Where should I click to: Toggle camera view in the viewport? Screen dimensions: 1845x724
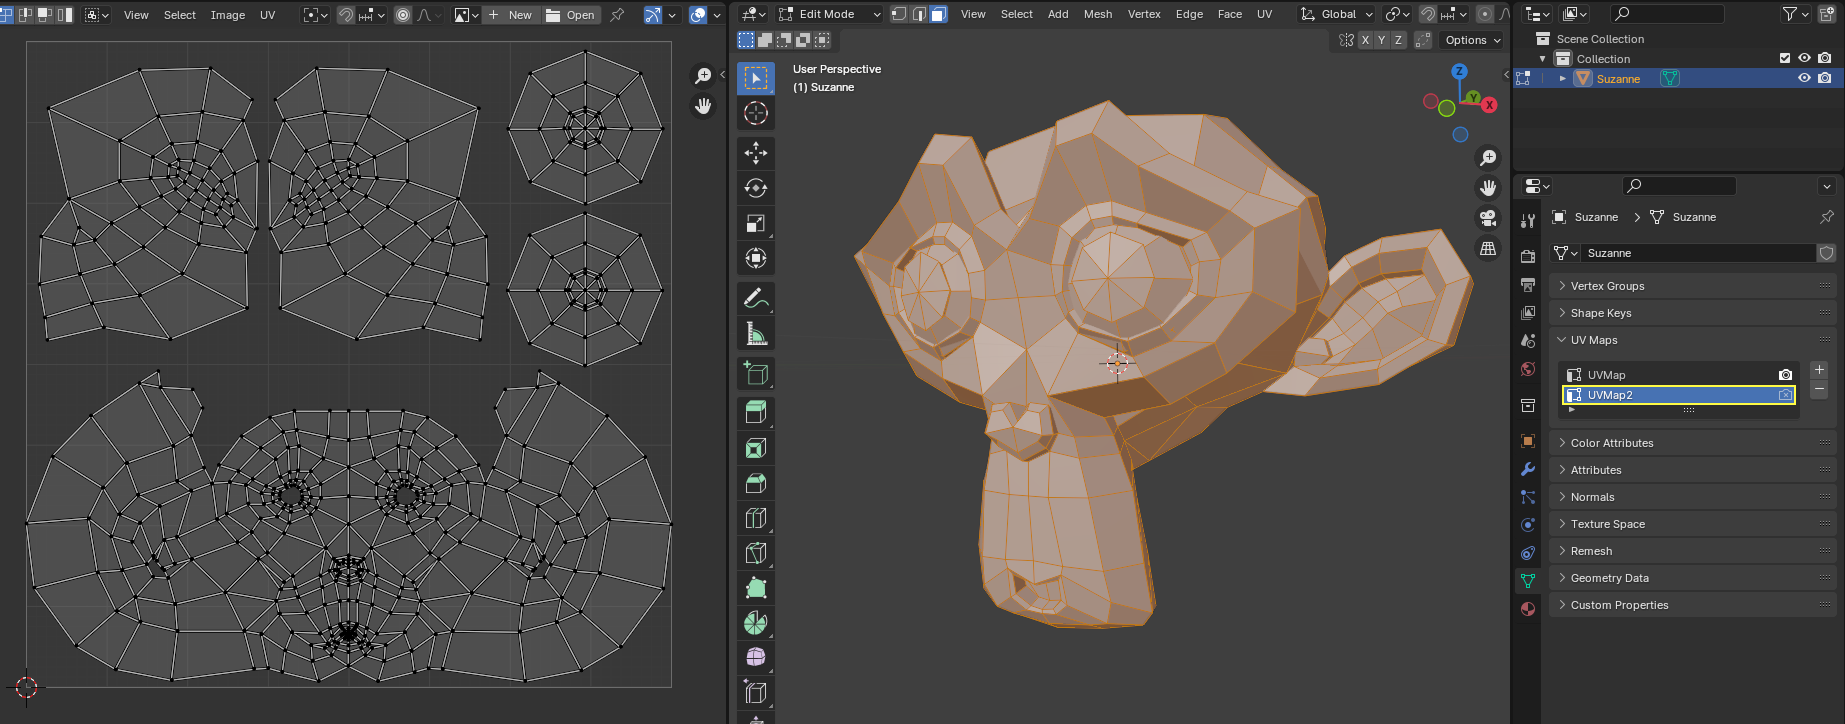coord(1488,218)
